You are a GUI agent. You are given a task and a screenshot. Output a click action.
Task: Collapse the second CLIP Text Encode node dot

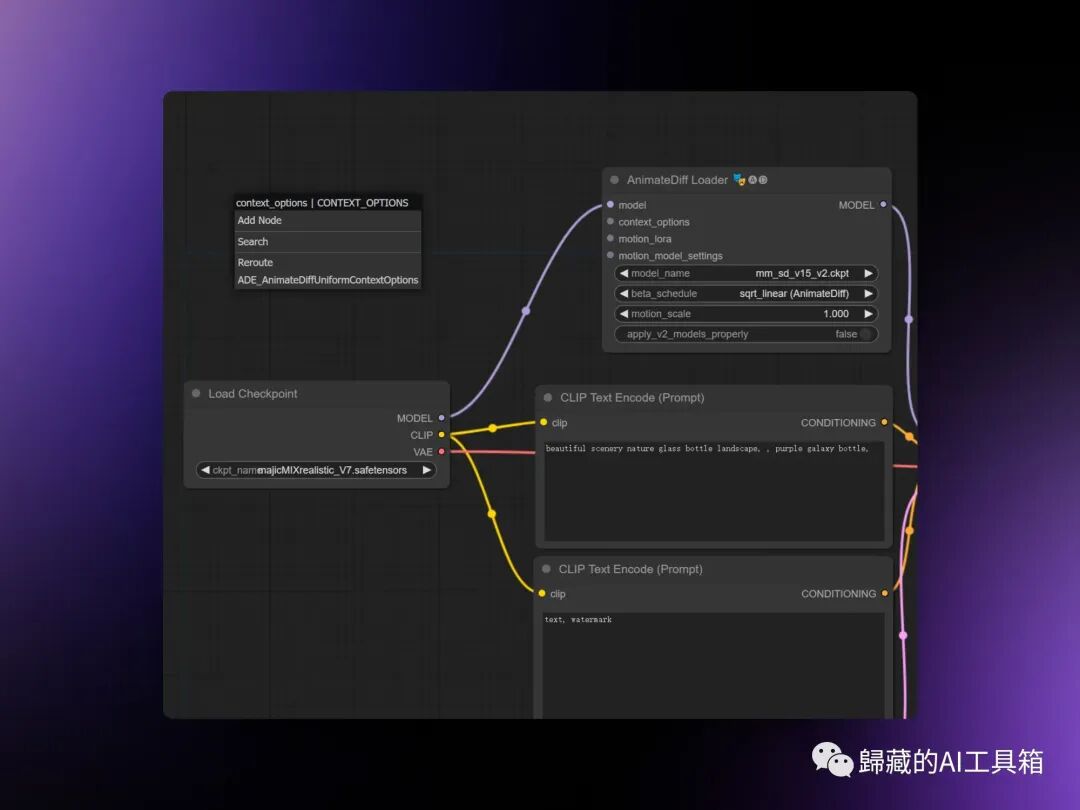coord(546,569)
